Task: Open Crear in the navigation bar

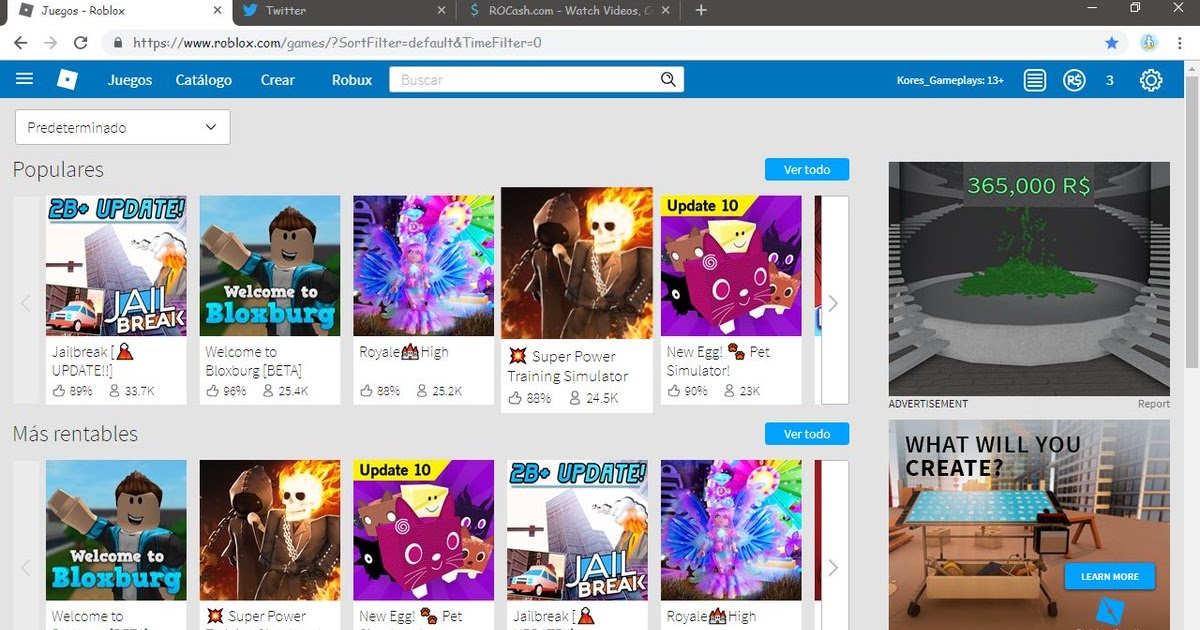Action: [x=278, y=80]
